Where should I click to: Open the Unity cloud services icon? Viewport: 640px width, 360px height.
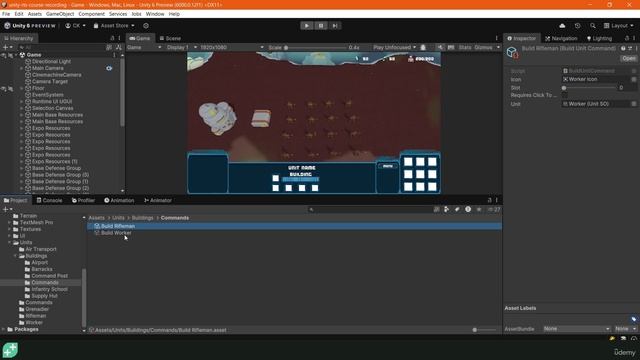(562, 26)
